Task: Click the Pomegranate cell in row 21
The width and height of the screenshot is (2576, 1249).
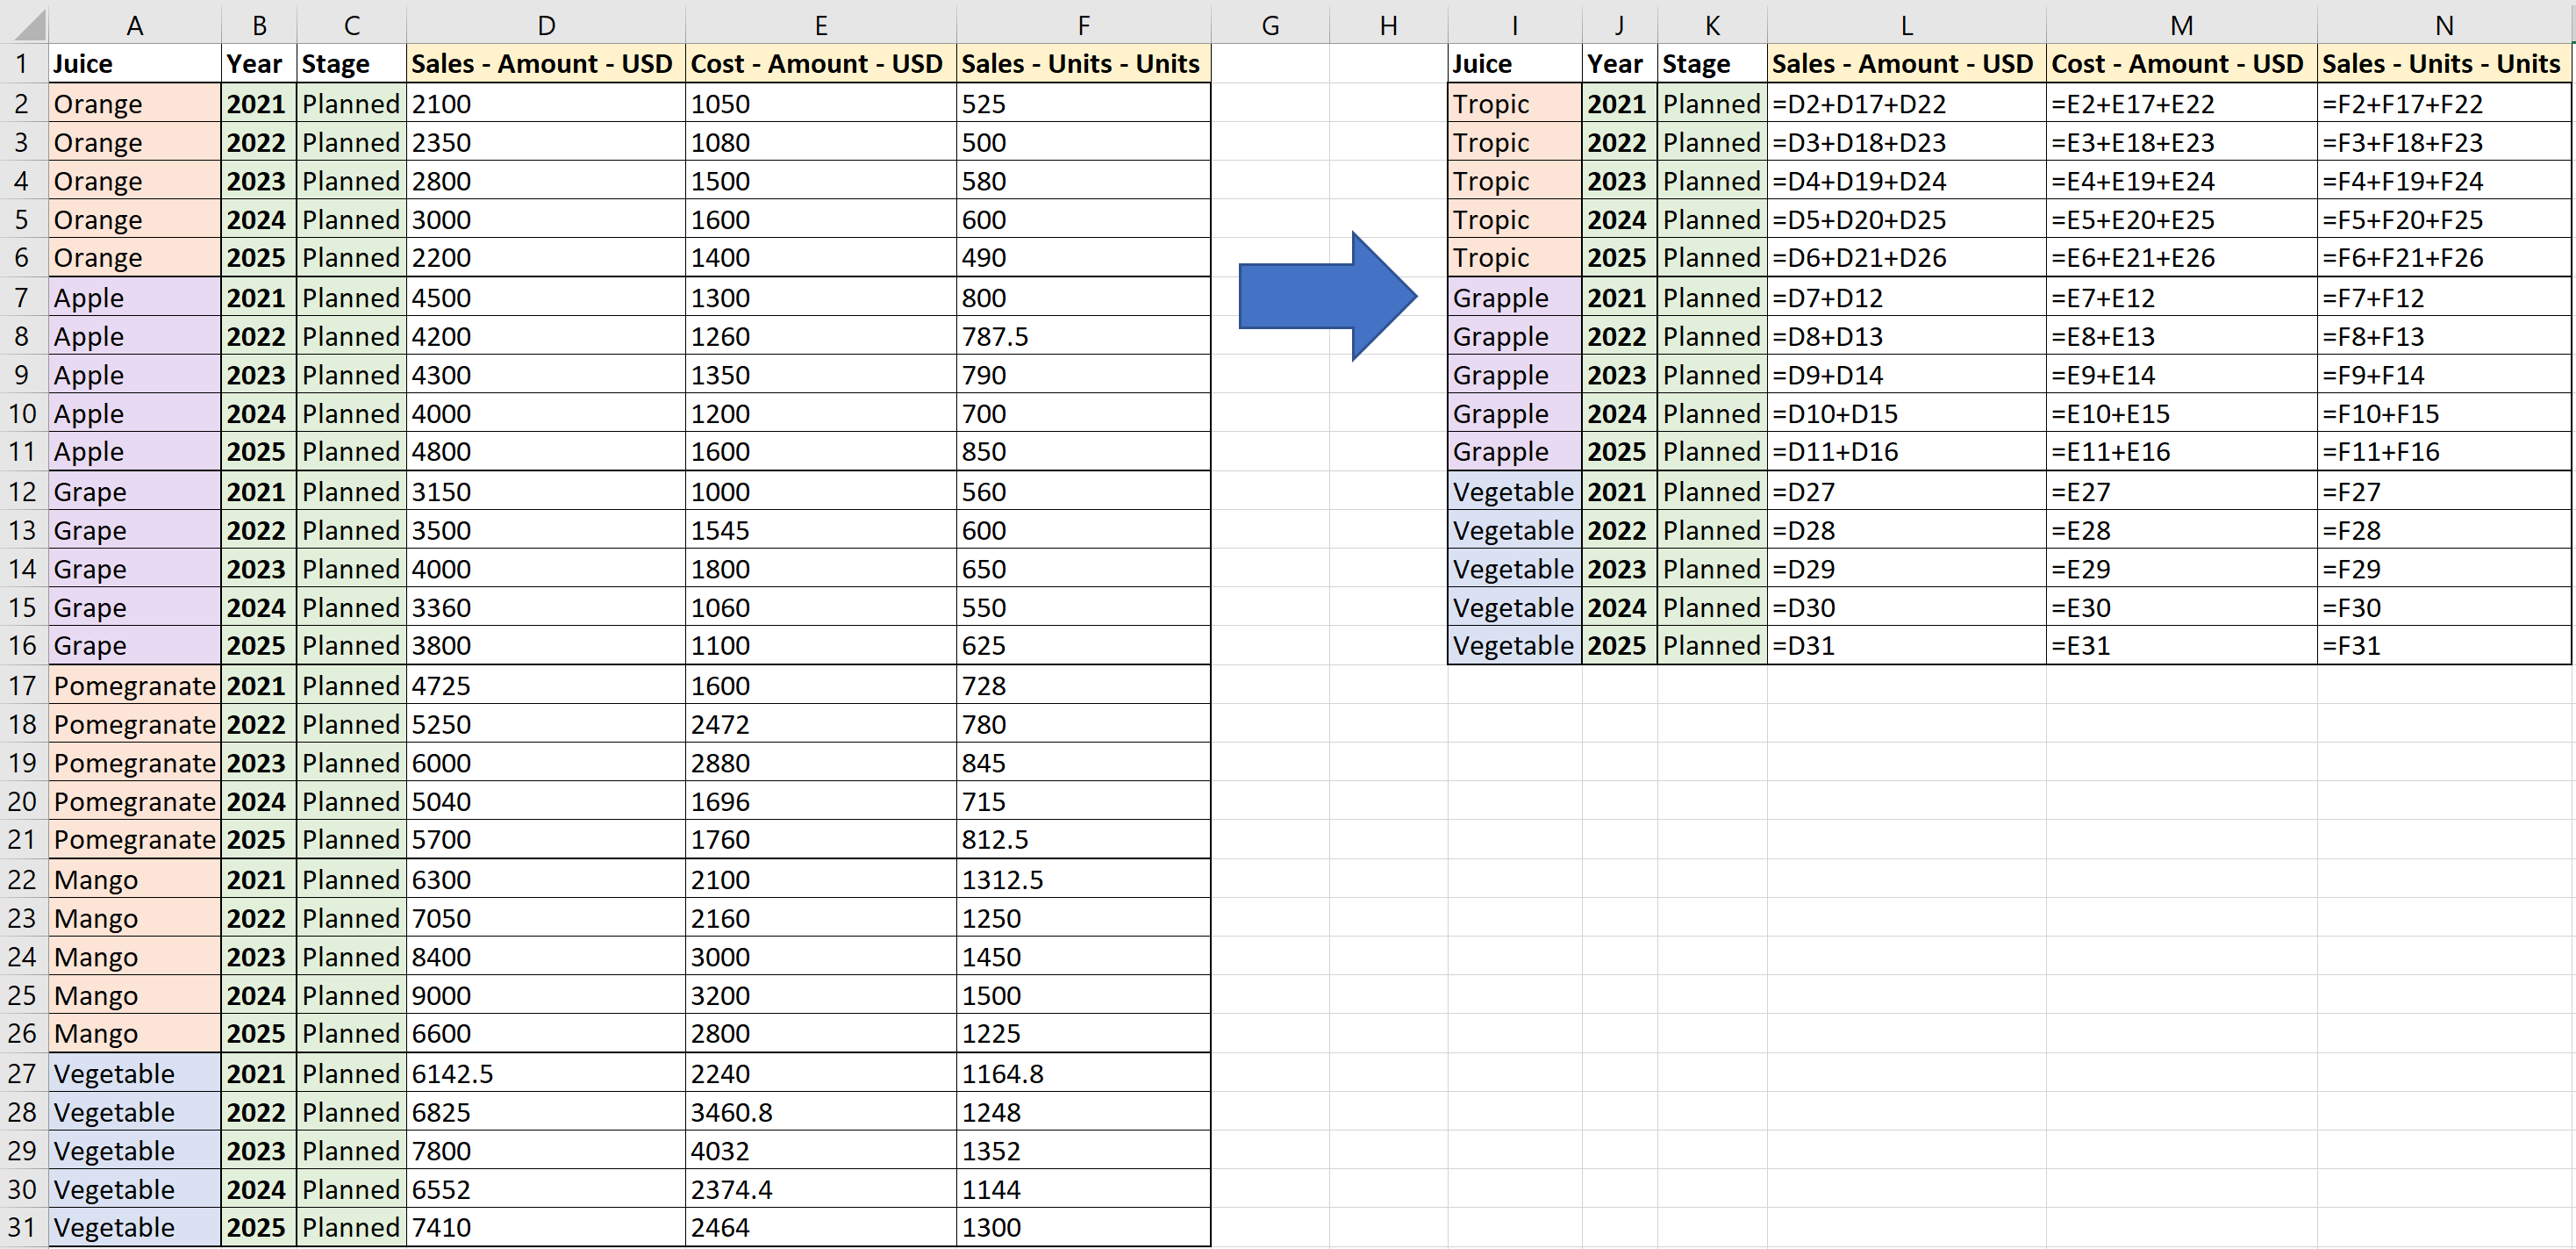Action: pyautogui.click(x=134, y=840)
